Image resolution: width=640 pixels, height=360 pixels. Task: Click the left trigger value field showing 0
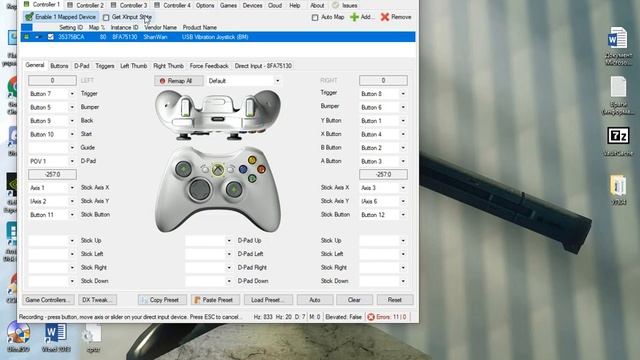(x=52, y=80)
